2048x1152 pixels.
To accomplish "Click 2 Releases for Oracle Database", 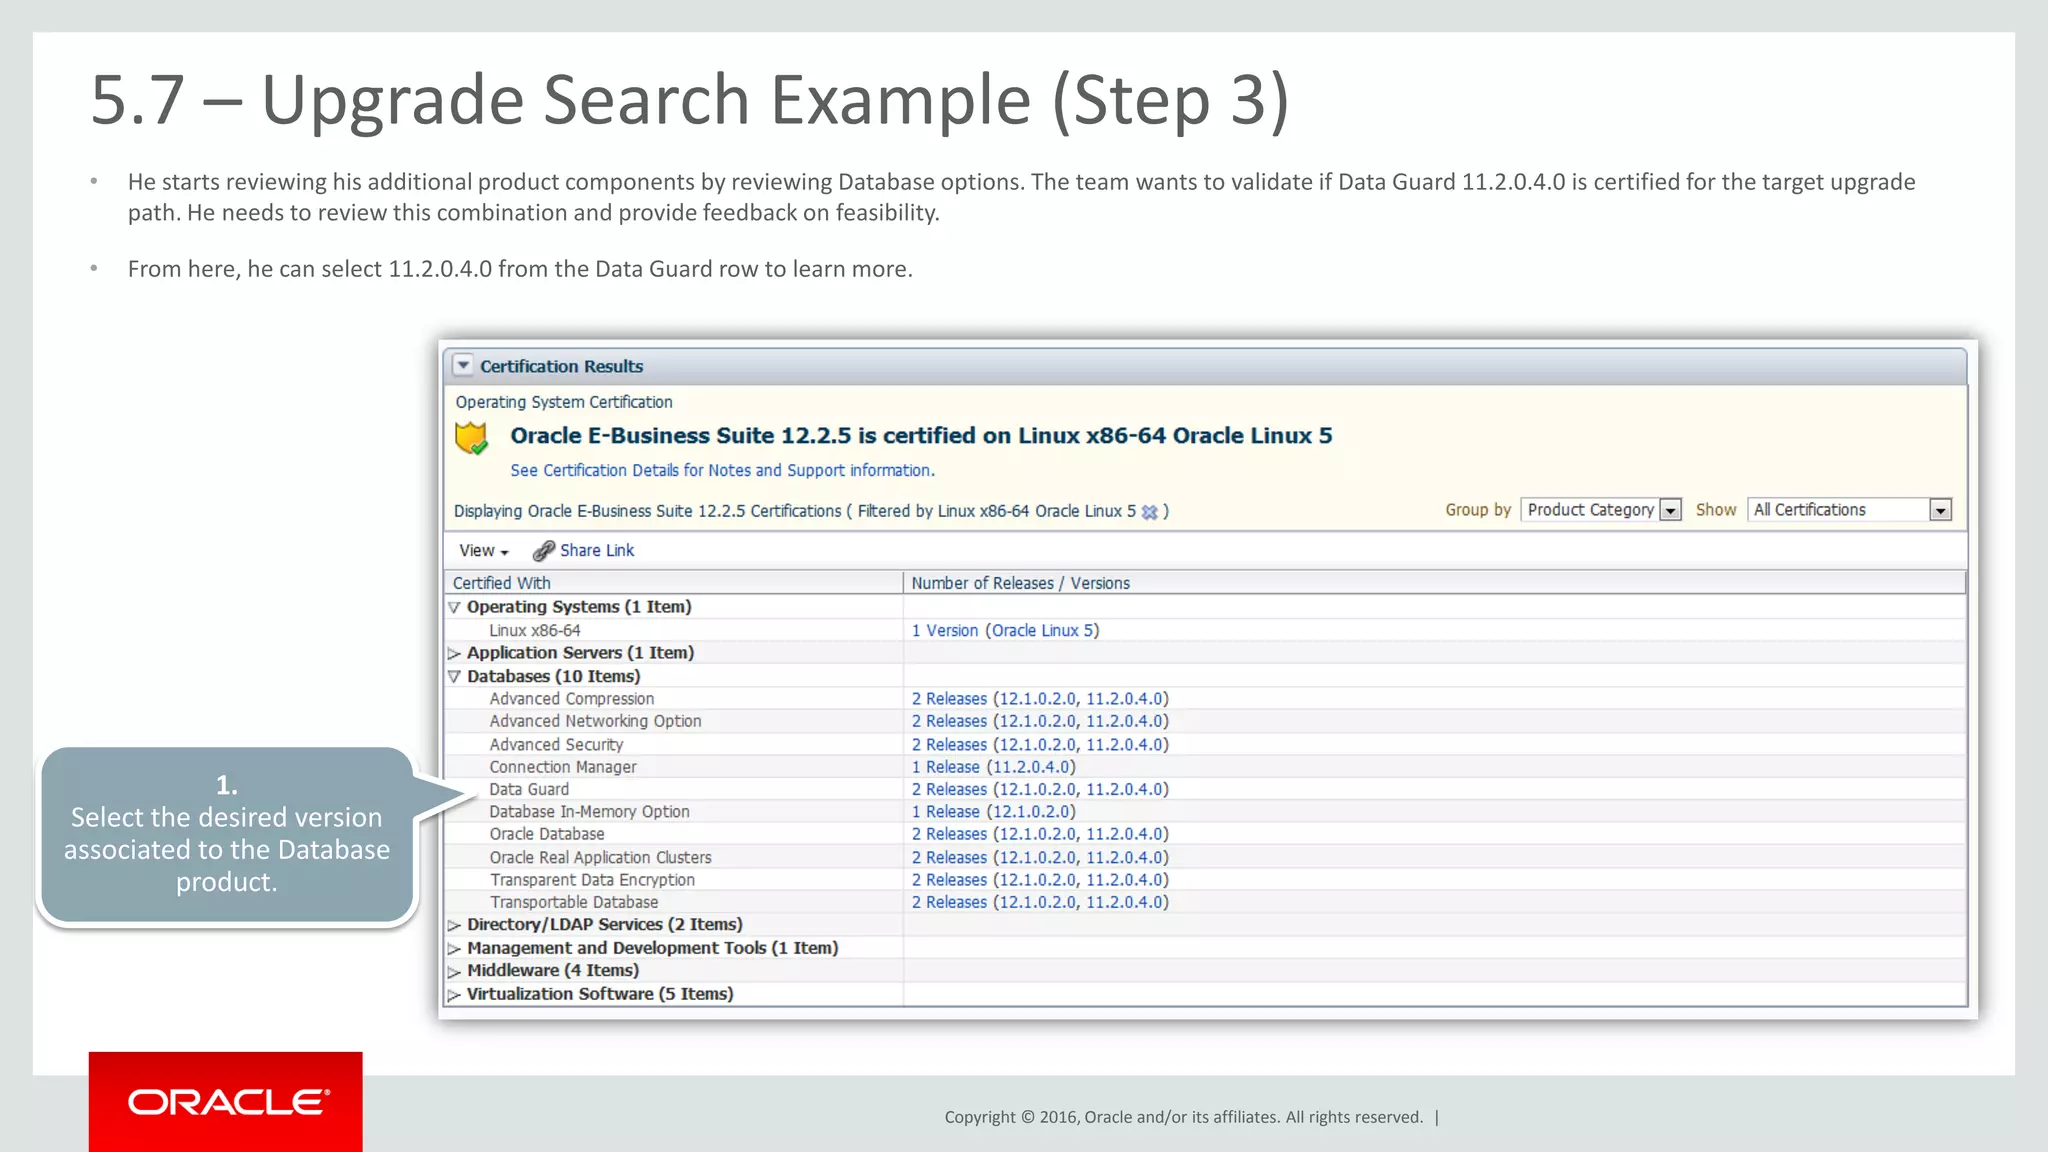I will (x=949, y=834).
